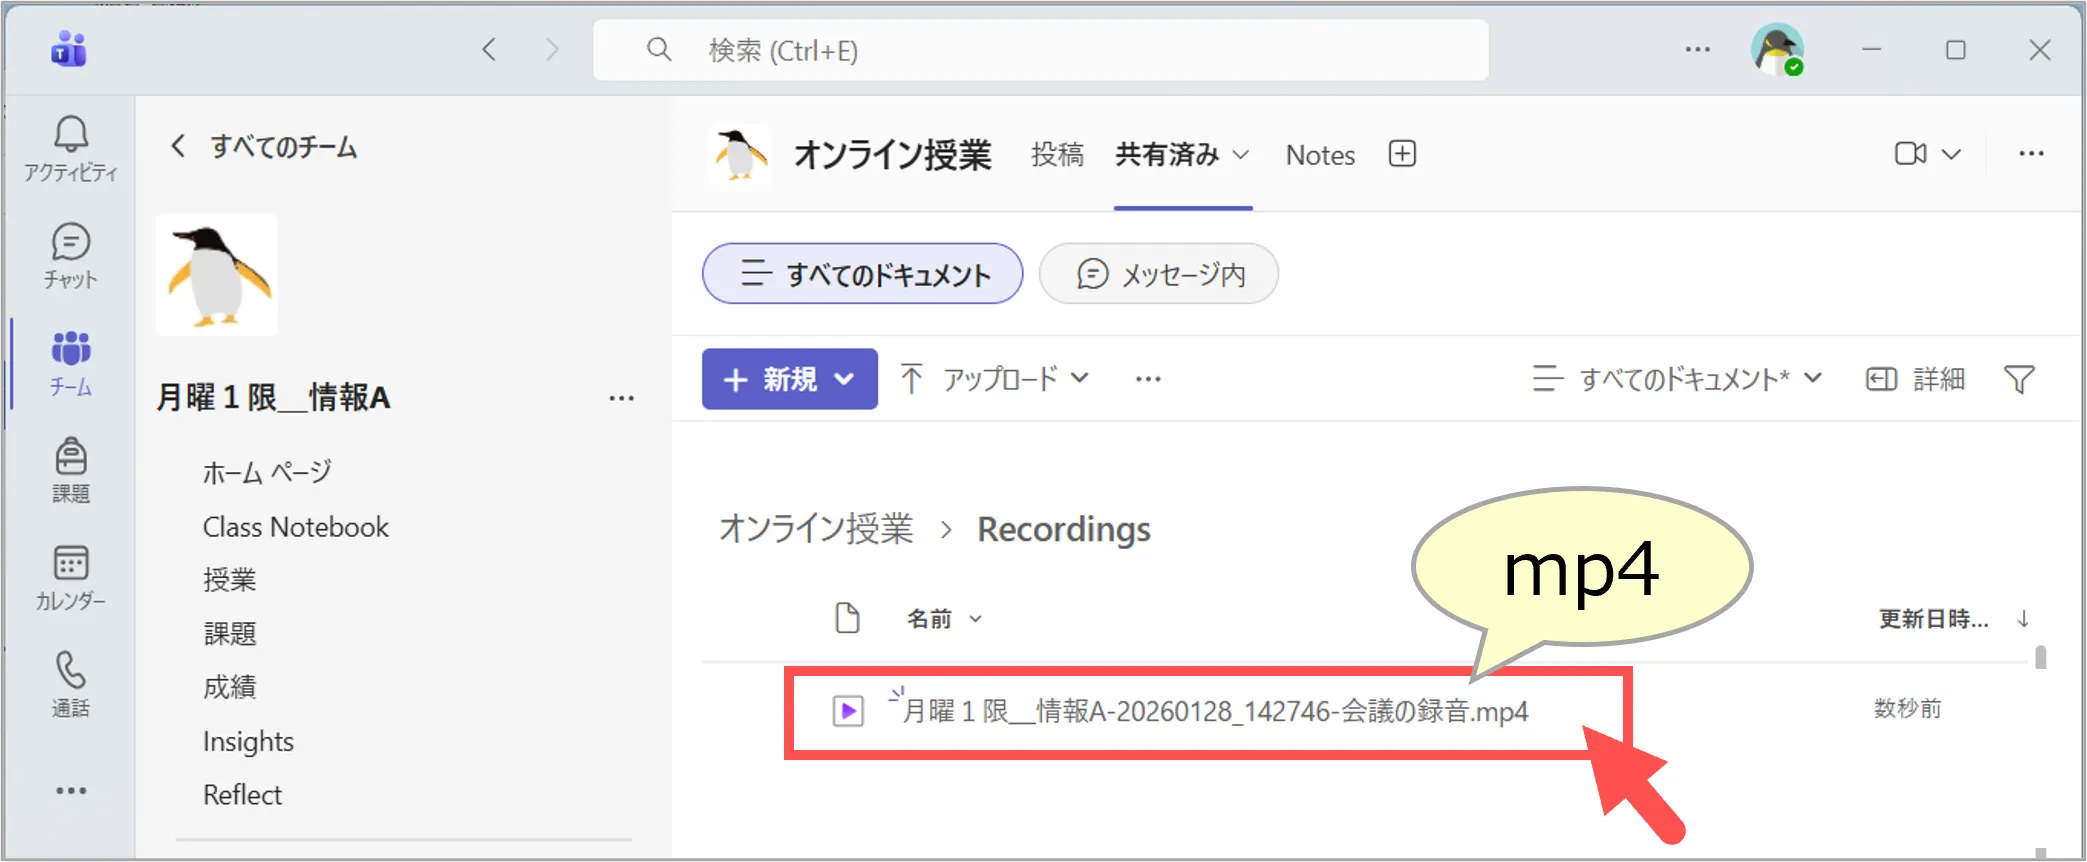The height and width of the screenshot is (862, 2087).
Task: Click the filter funnel icon
Action: click(x=2018, y=380)
